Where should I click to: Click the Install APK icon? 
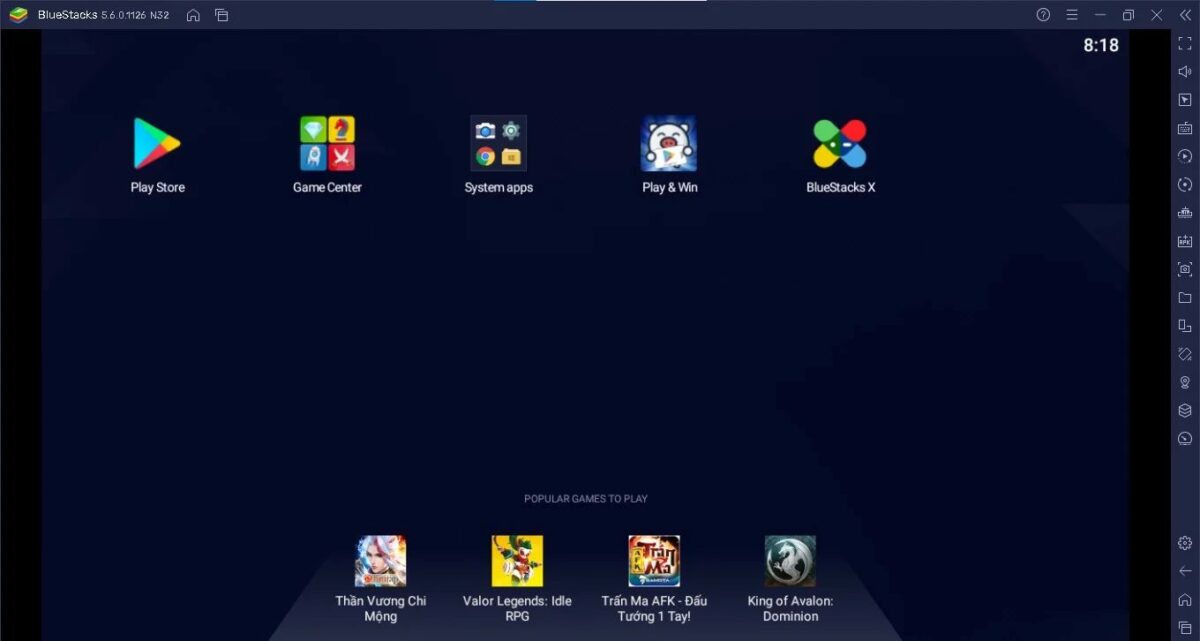pos(1185,241)
